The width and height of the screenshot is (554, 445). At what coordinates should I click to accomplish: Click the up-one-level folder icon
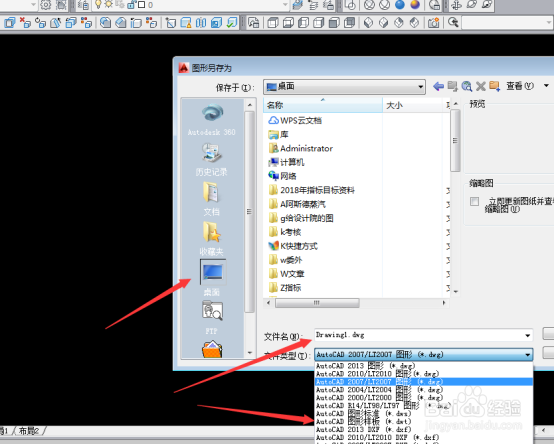[452, 86]
